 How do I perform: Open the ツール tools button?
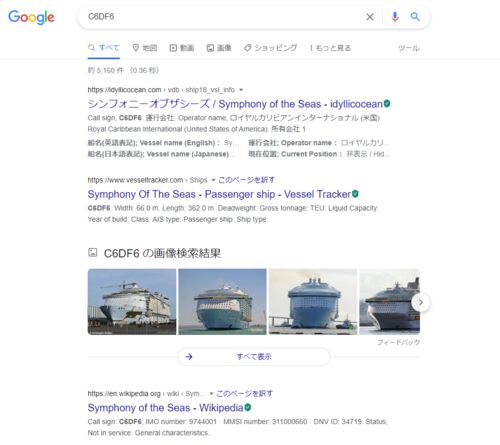pos(409,48)
